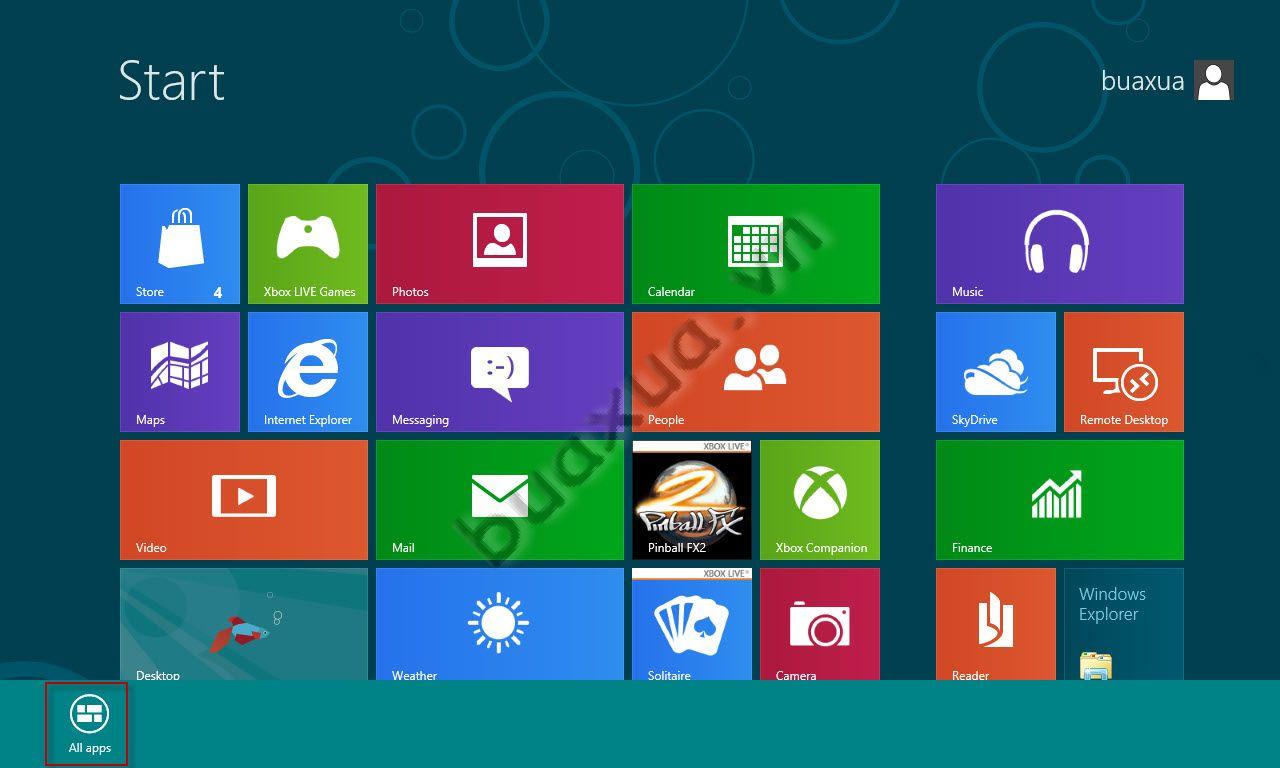Open the SkyDrive tile
1280x768 pixels.
point(996,372)
